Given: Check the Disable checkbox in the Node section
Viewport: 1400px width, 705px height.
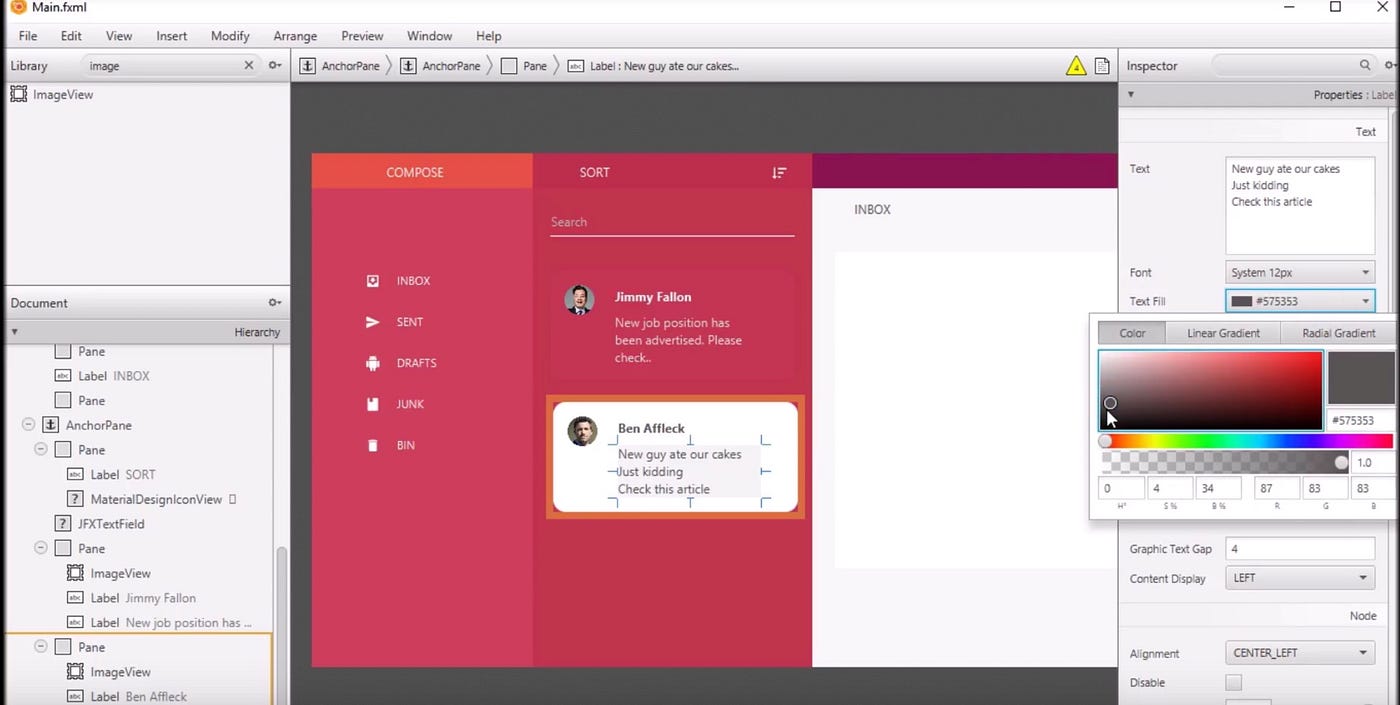Looking at the screenshot, I should click(1233, 682).
